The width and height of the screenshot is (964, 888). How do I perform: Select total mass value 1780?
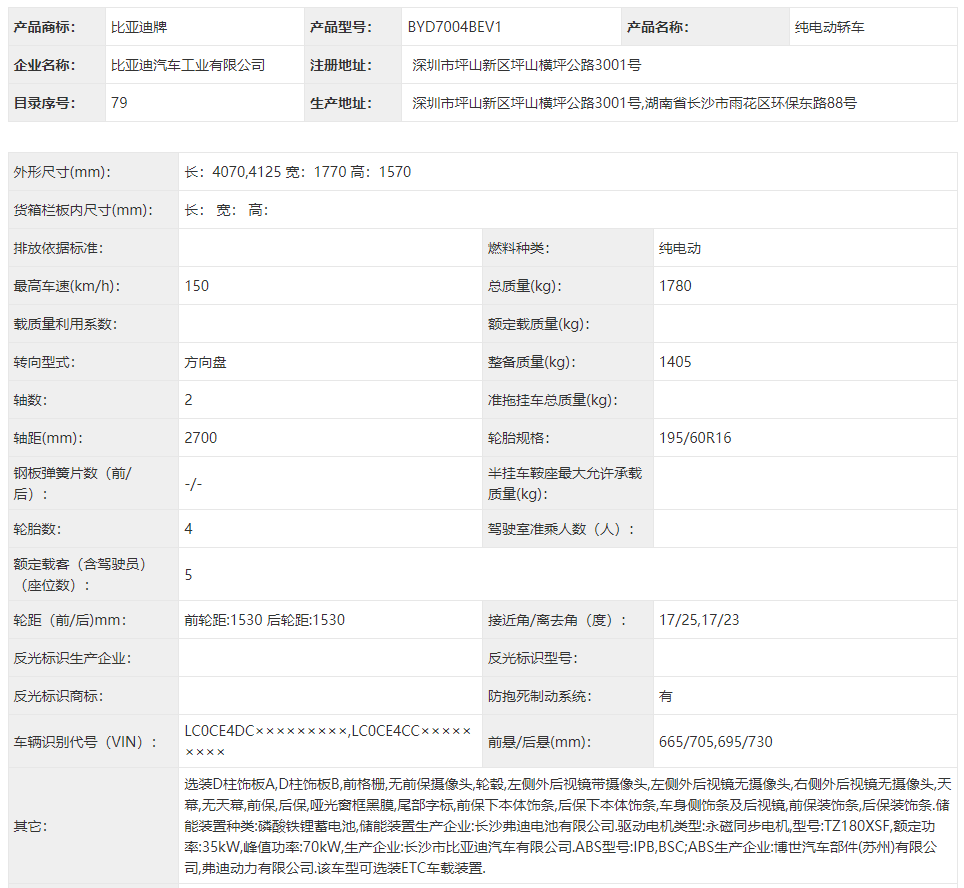pyautogui.click(x=675, y=286)
